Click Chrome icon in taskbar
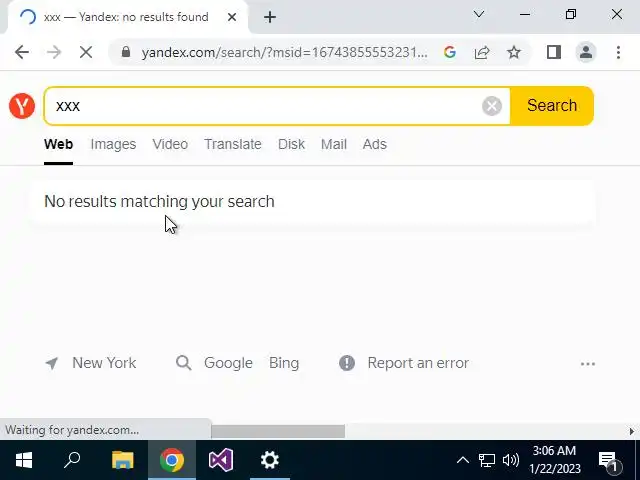 [x=172, y=460]
